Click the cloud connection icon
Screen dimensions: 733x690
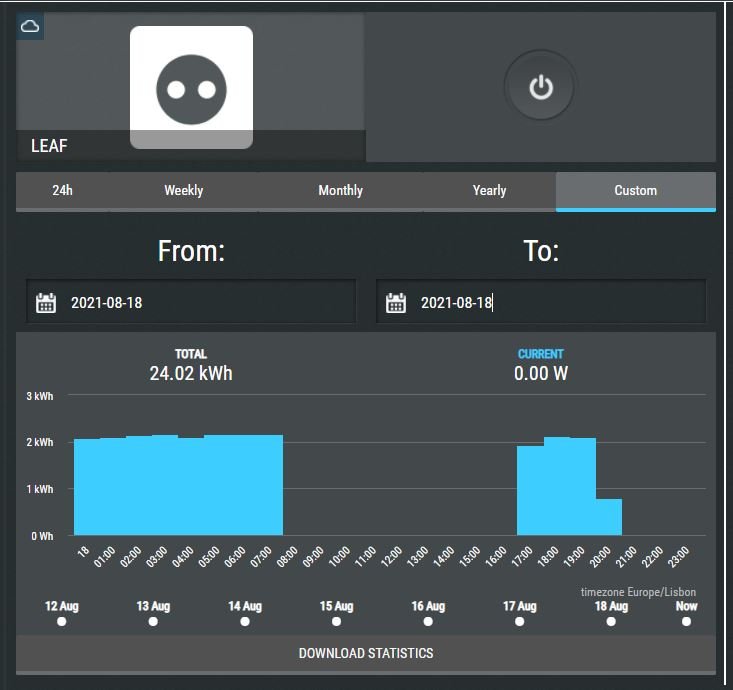point(30,26)
